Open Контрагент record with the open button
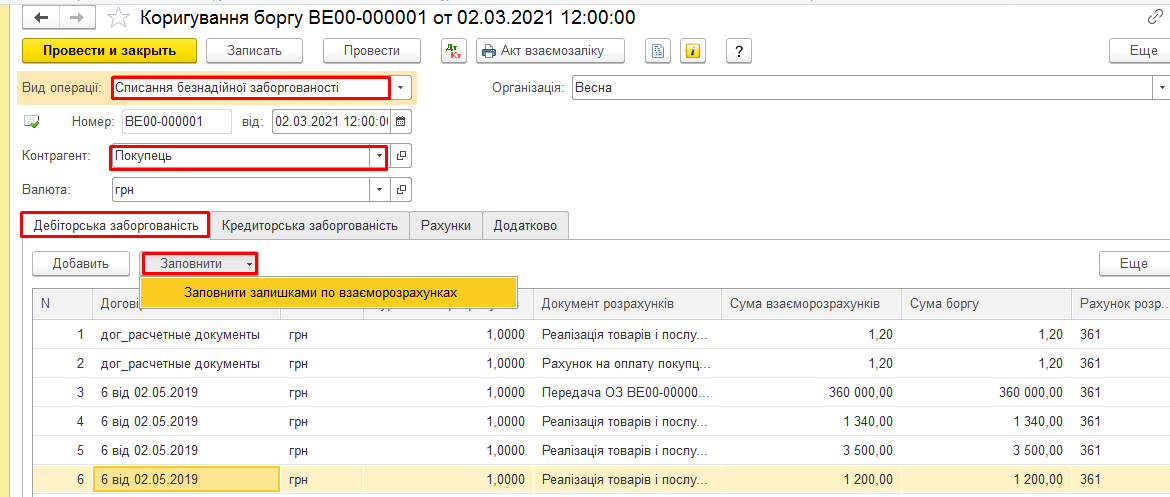This screenshot has height=497, width=1170. pos(401,156)
